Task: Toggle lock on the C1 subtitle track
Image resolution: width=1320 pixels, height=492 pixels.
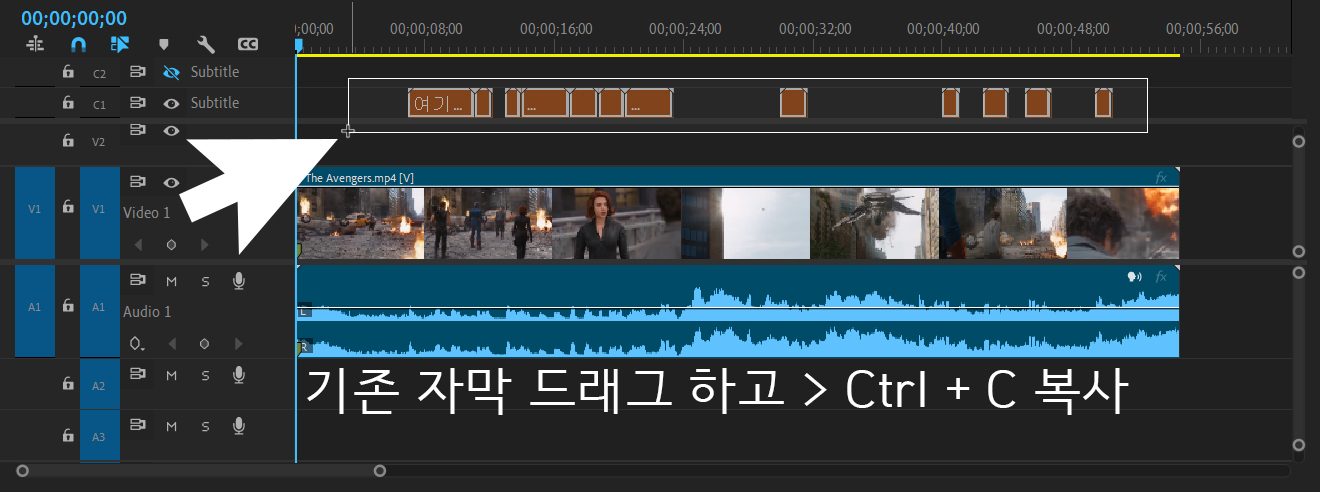Action: point(68,102)
